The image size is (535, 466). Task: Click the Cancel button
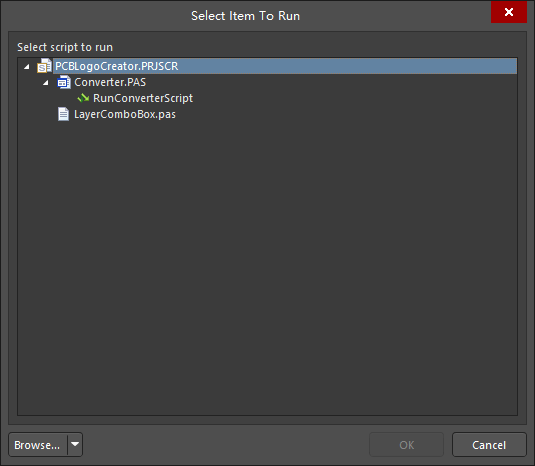pyautogui.click(x=489, y=445)
